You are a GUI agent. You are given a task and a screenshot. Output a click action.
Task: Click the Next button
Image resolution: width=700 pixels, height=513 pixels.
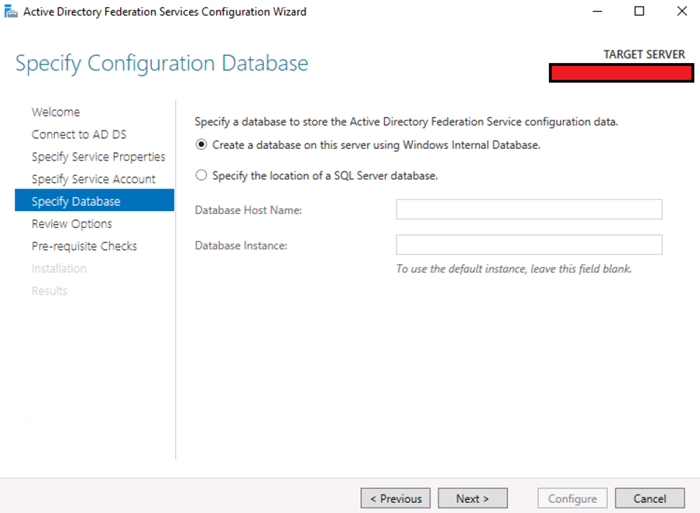pyautogui.click(x=473, y=498)
